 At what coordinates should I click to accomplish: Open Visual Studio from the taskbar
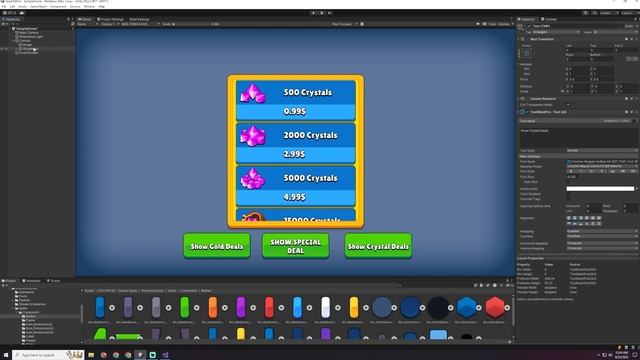(x=165, y=355)
